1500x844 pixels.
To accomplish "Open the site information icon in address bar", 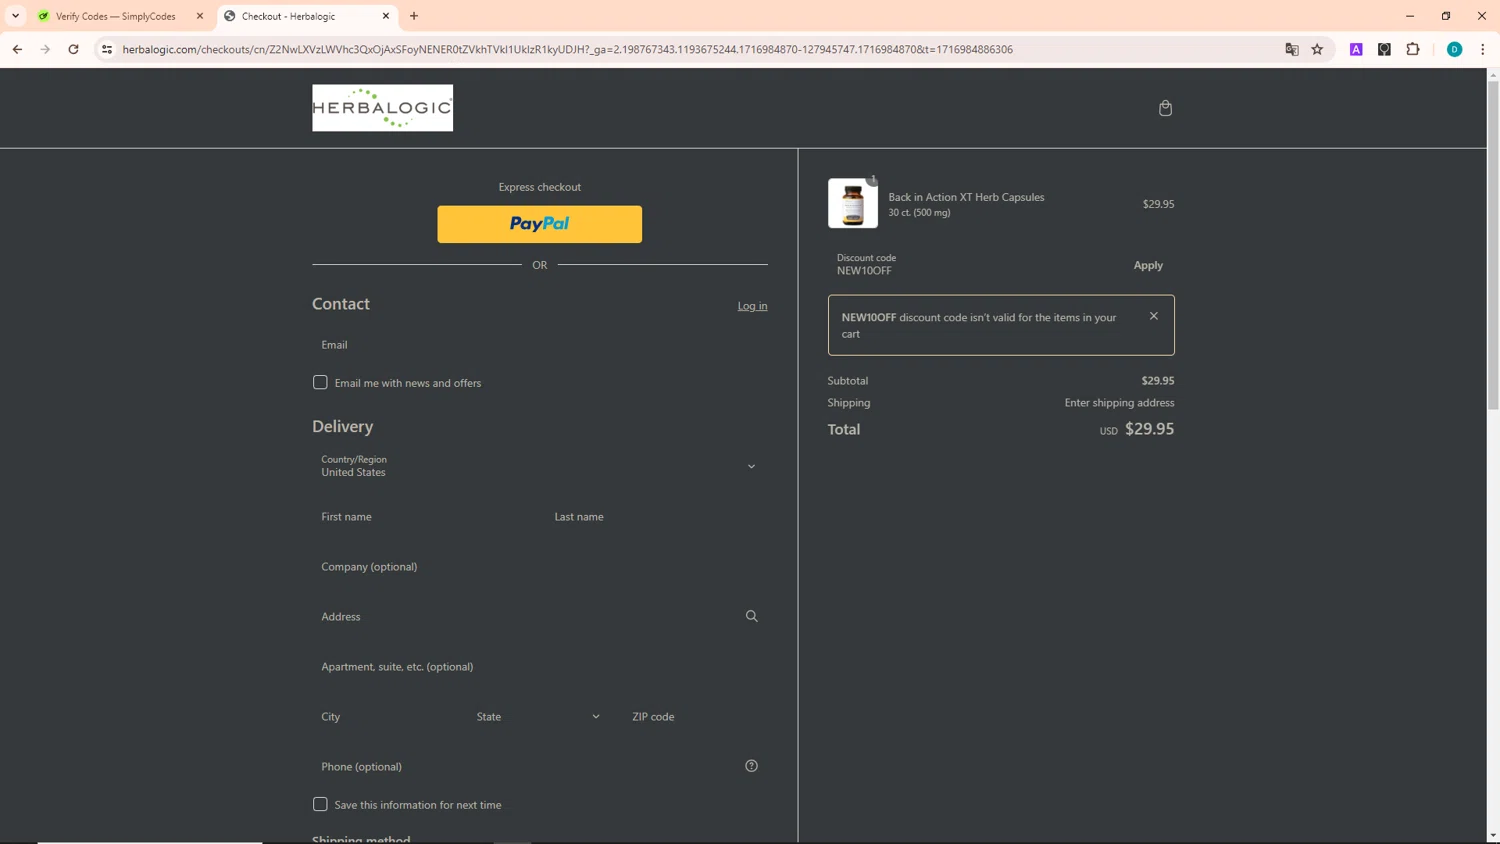I will tap(107, 49).
